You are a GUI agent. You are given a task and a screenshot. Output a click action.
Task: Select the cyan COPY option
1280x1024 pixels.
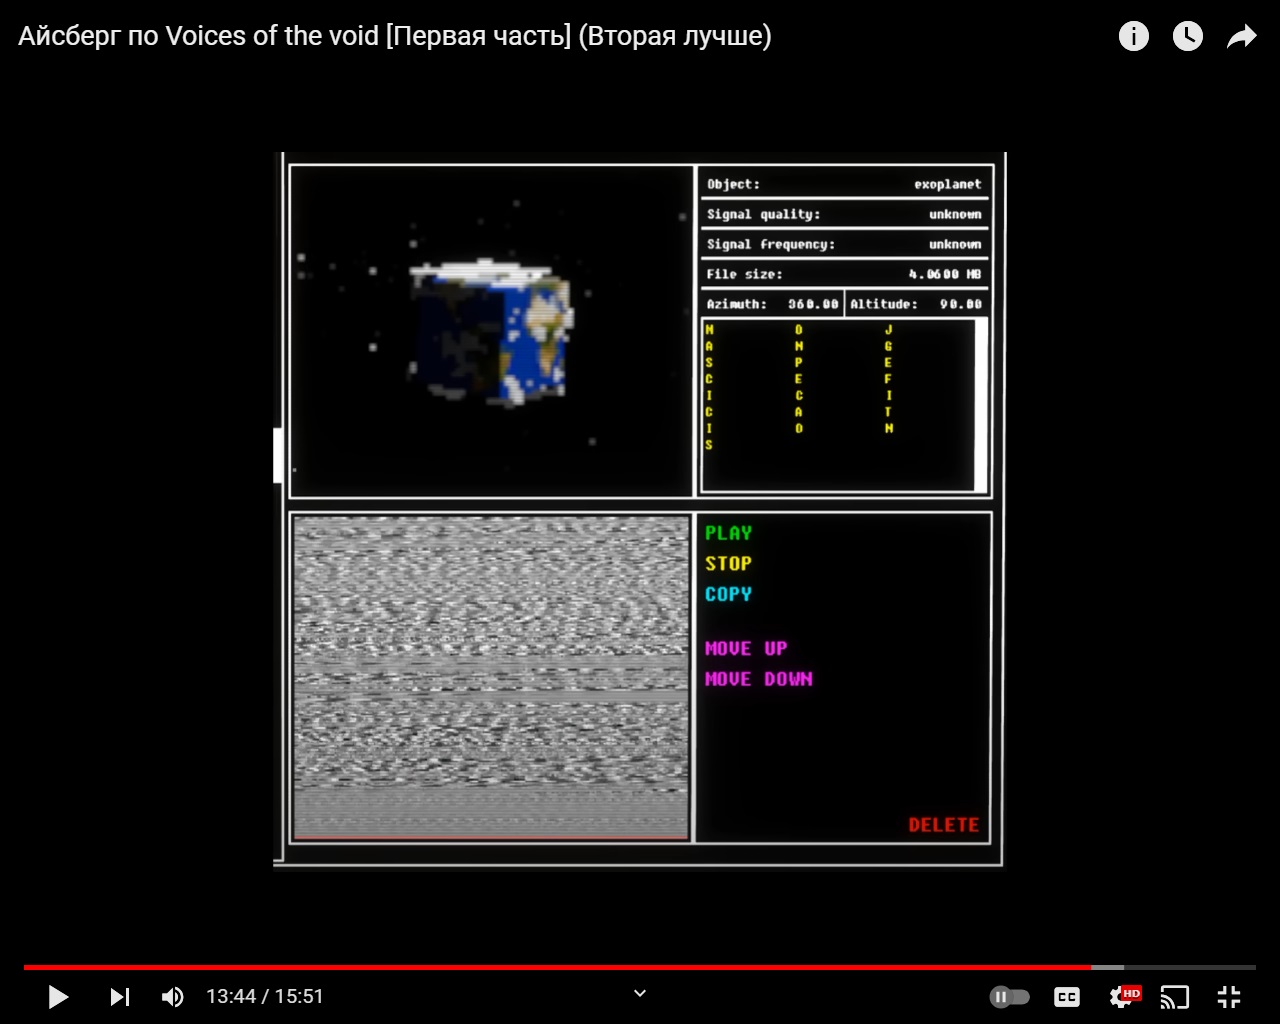tap(728, 594)
